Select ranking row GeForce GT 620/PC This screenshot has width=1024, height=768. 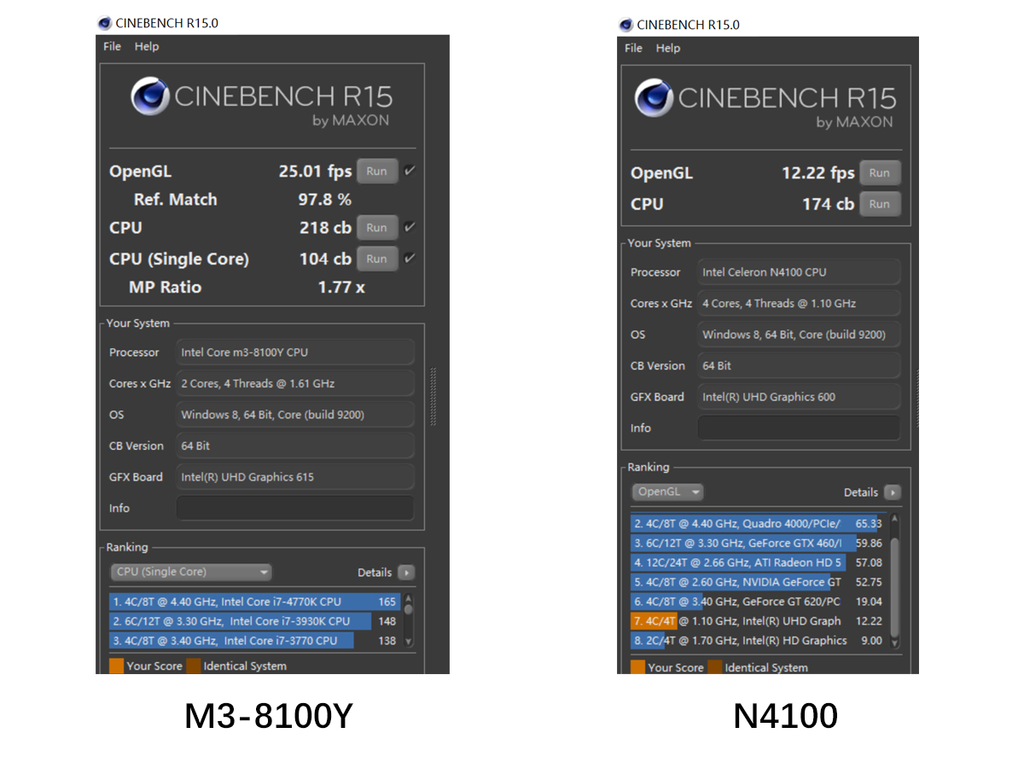tap(758, 602)
